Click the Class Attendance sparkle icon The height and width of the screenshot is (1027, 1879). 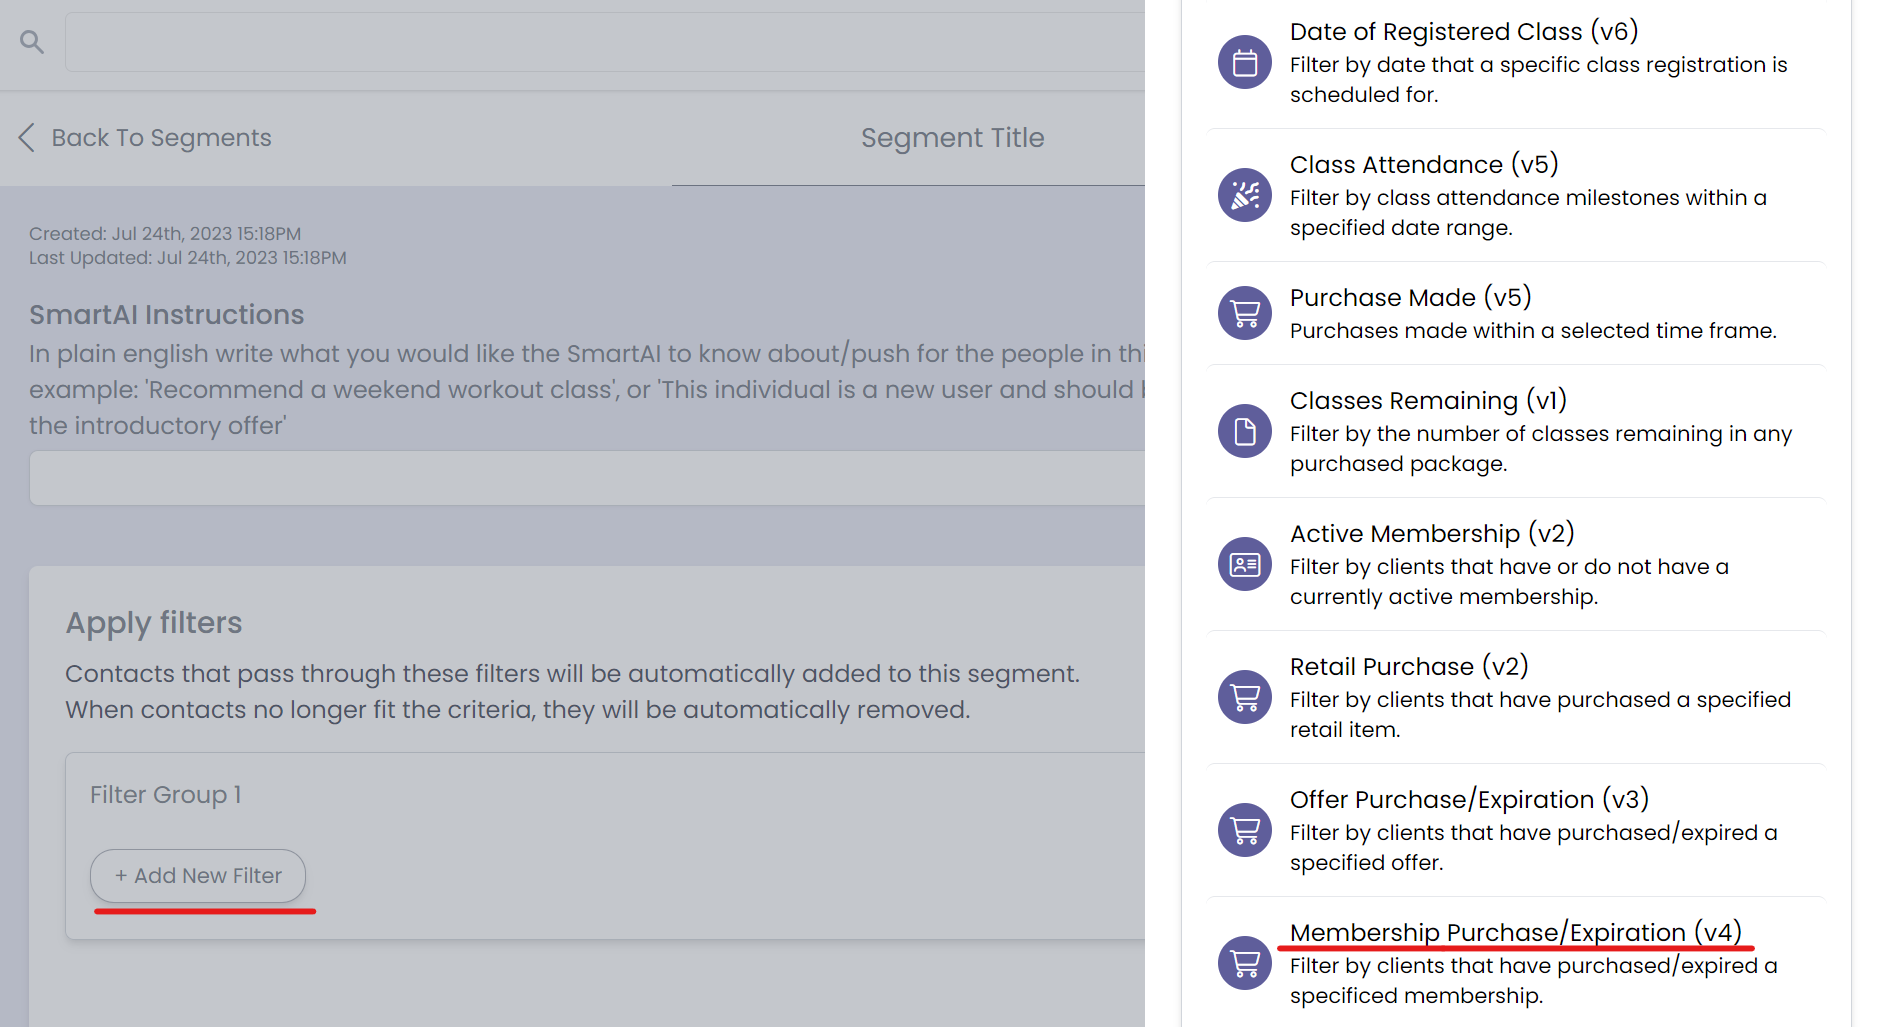(x=1243, y=195)
